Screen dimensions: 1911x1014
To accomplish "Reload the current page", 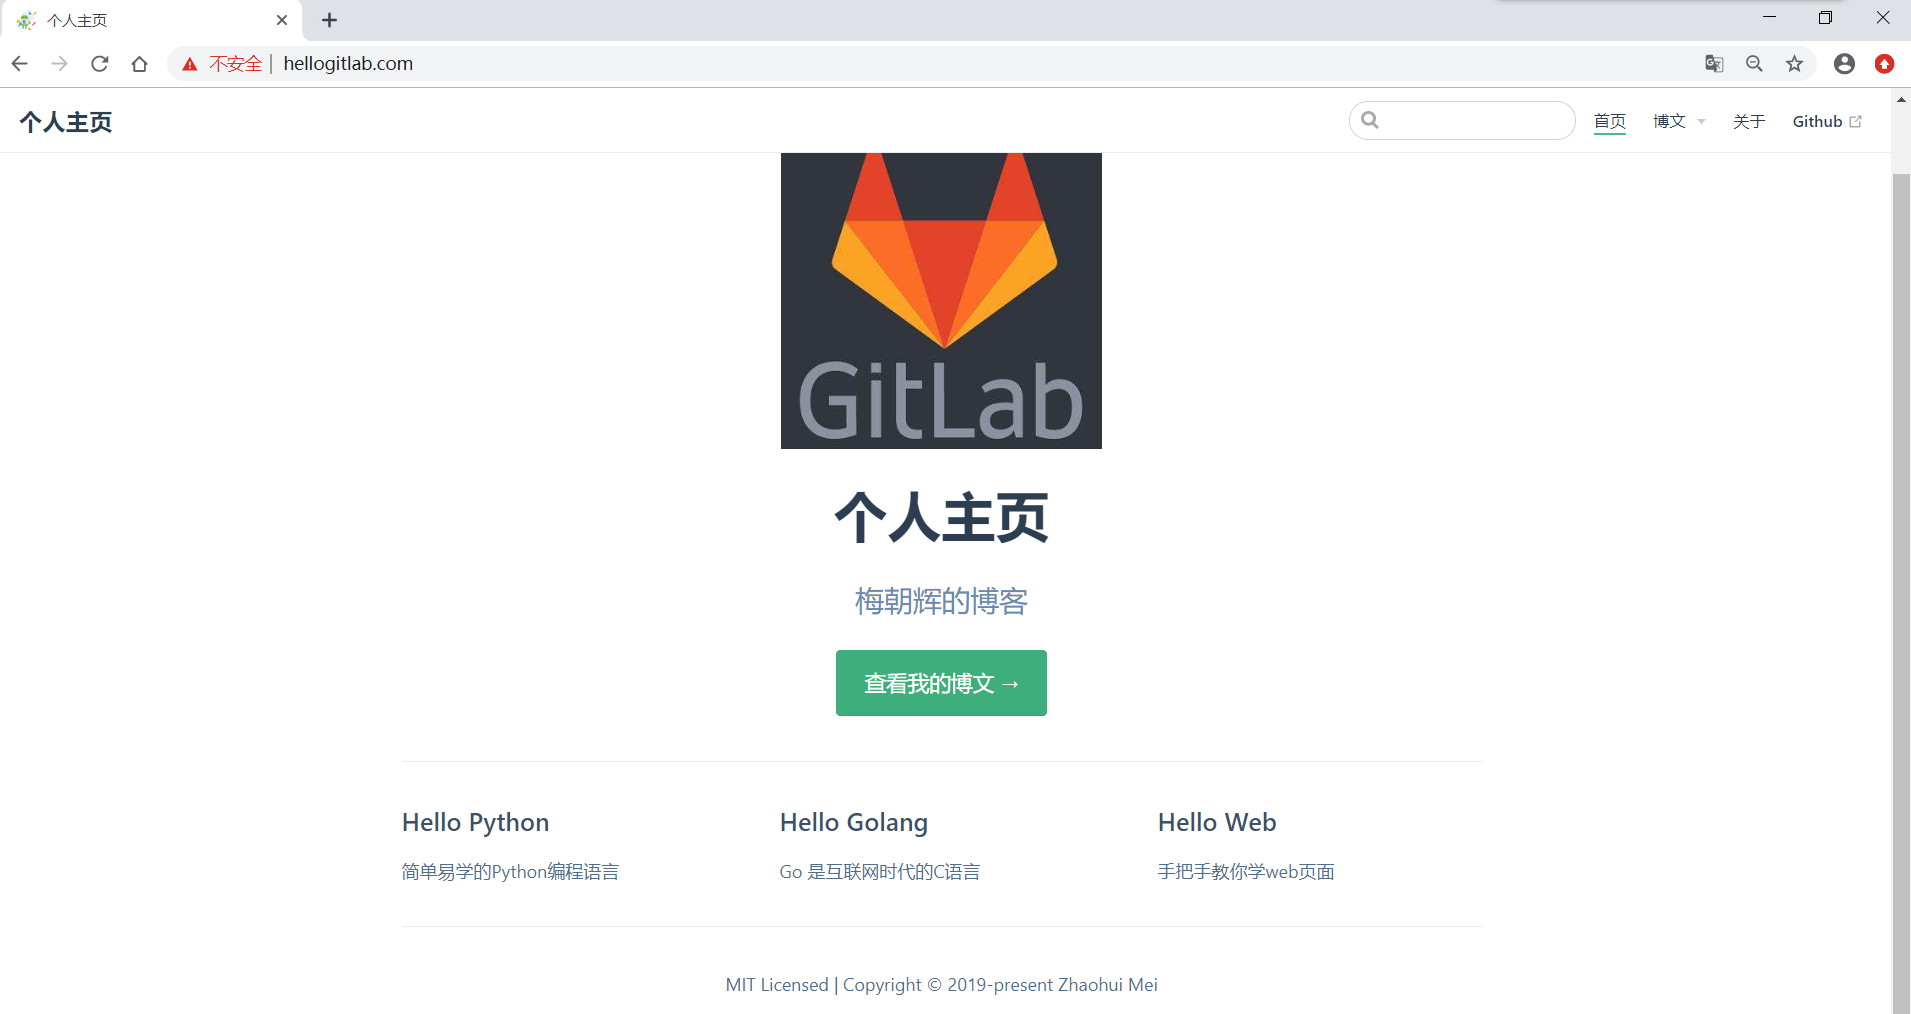I will tap(100, 64).
